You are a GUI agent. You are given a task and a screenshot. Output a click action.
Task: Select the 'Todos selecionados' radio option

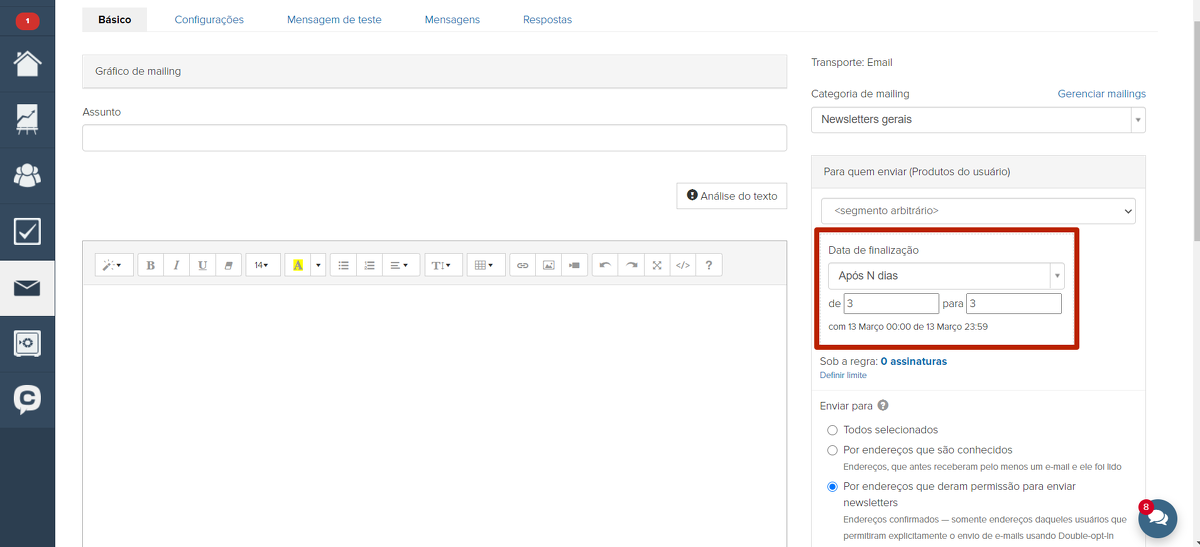tap(832, 430)
